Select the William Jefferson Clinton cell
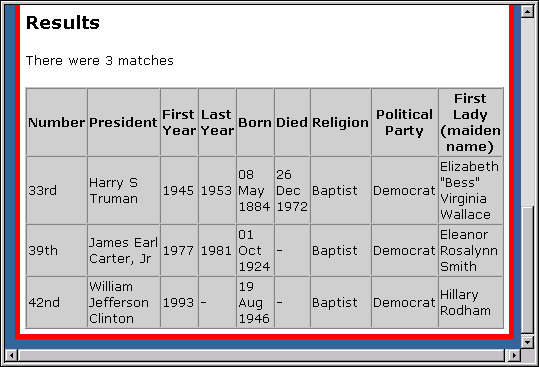The height and width of the screenshot is (367, 539). (x=123, y=302)
